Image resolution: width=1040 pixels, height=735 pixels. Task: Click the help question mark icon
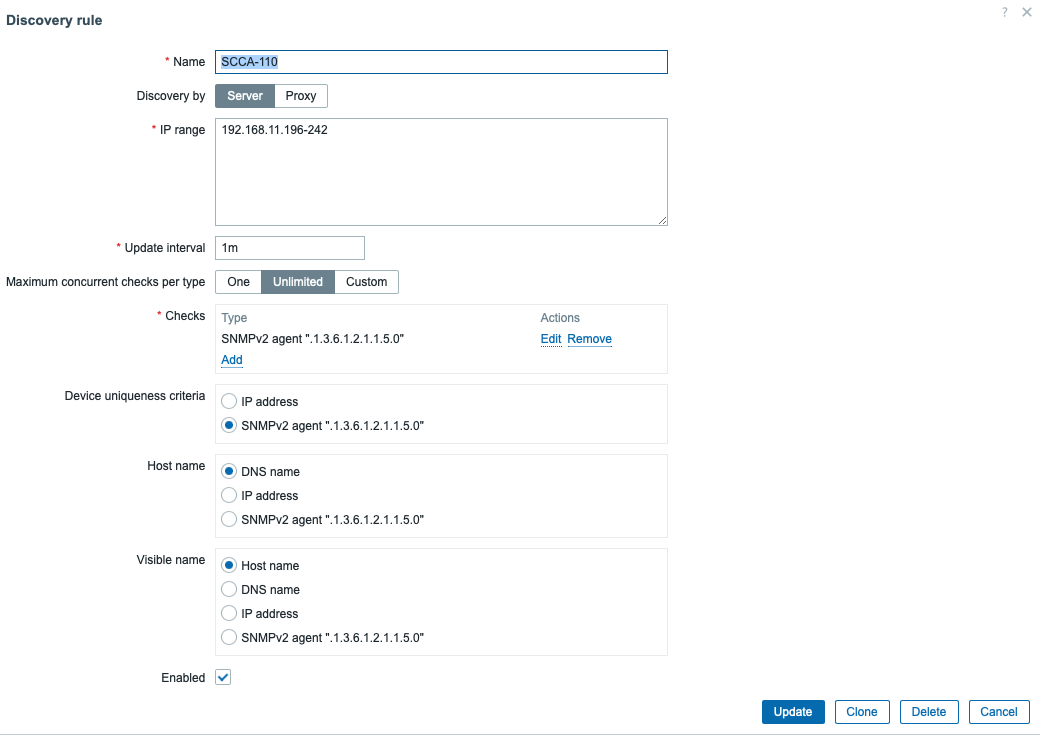point(1004,12)
